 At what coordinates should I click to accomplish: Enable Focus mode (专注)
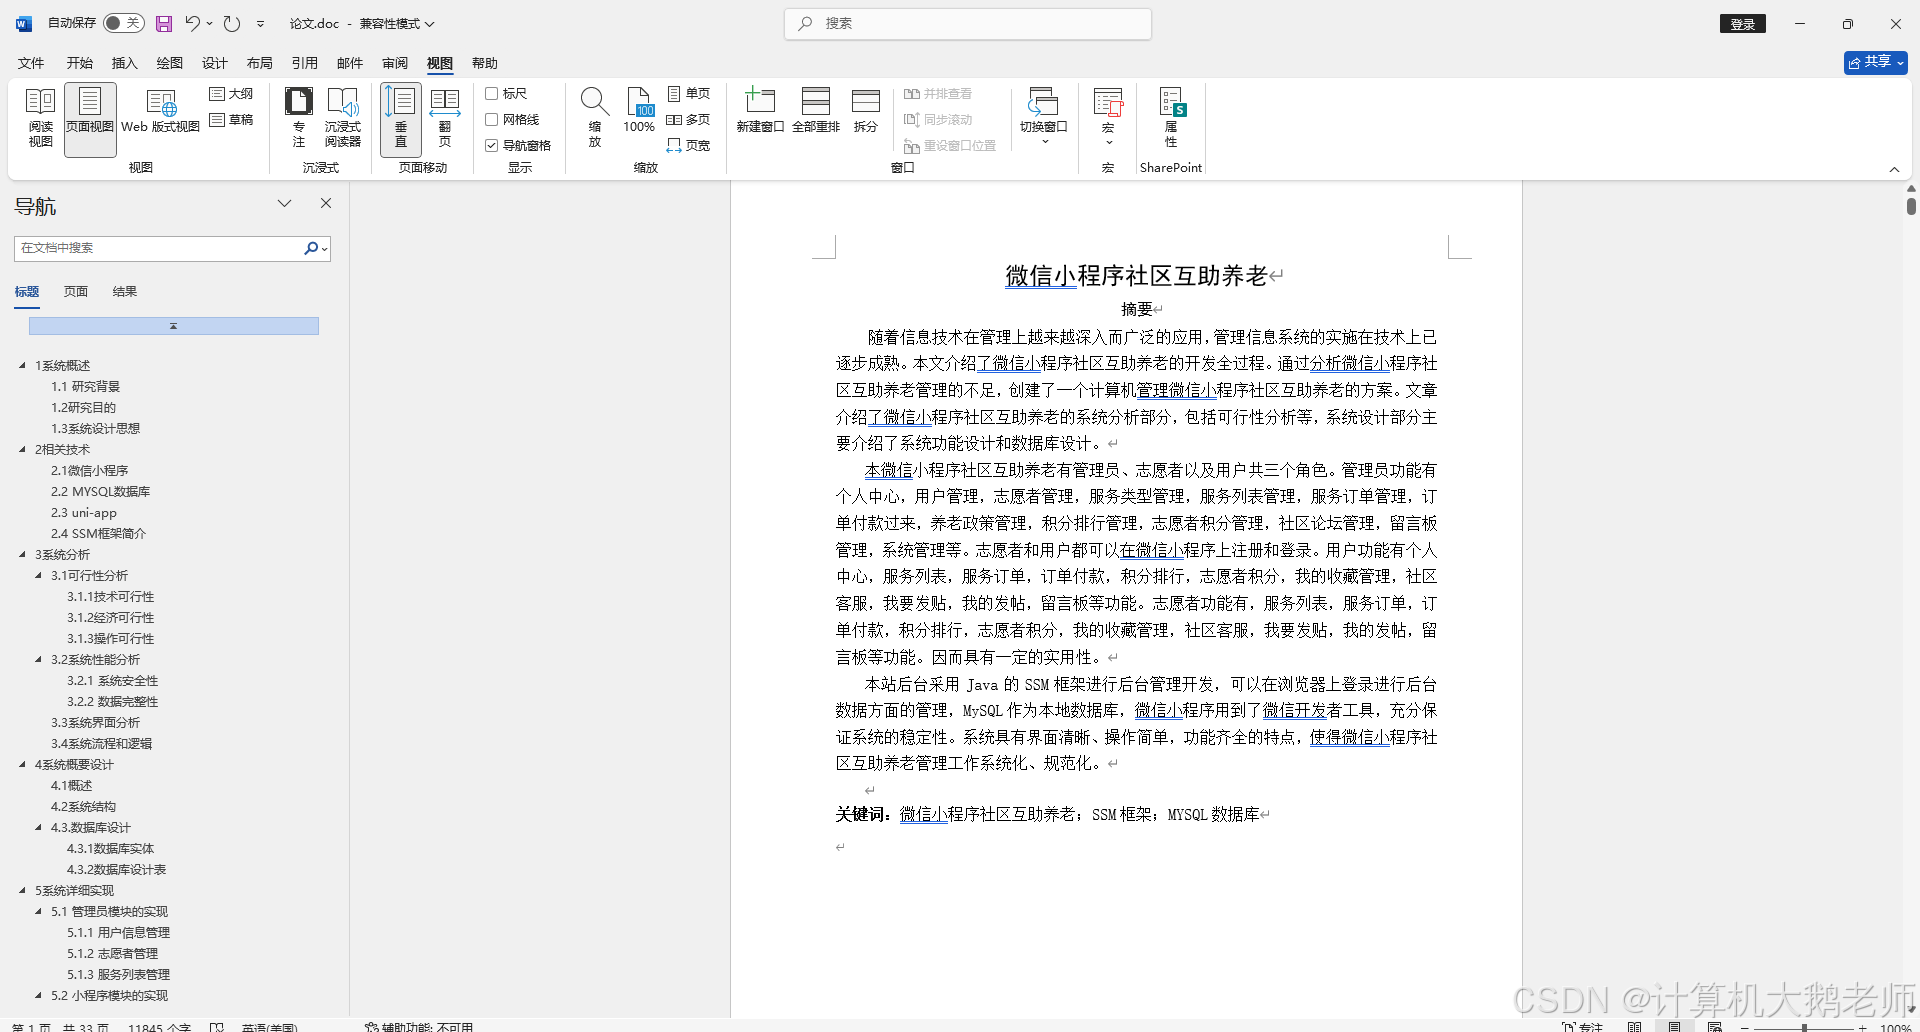click(x=298, y=118)
